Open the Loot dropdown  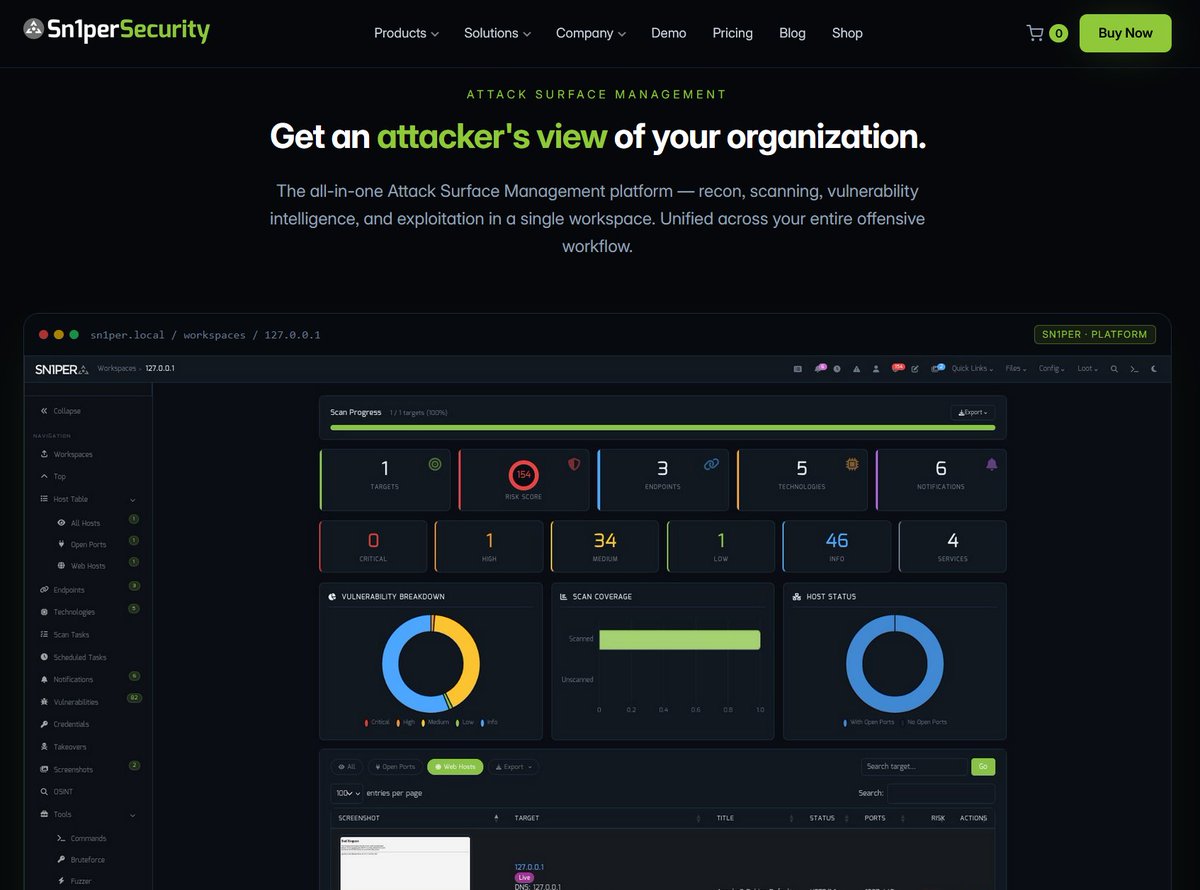click(1087, 369)
